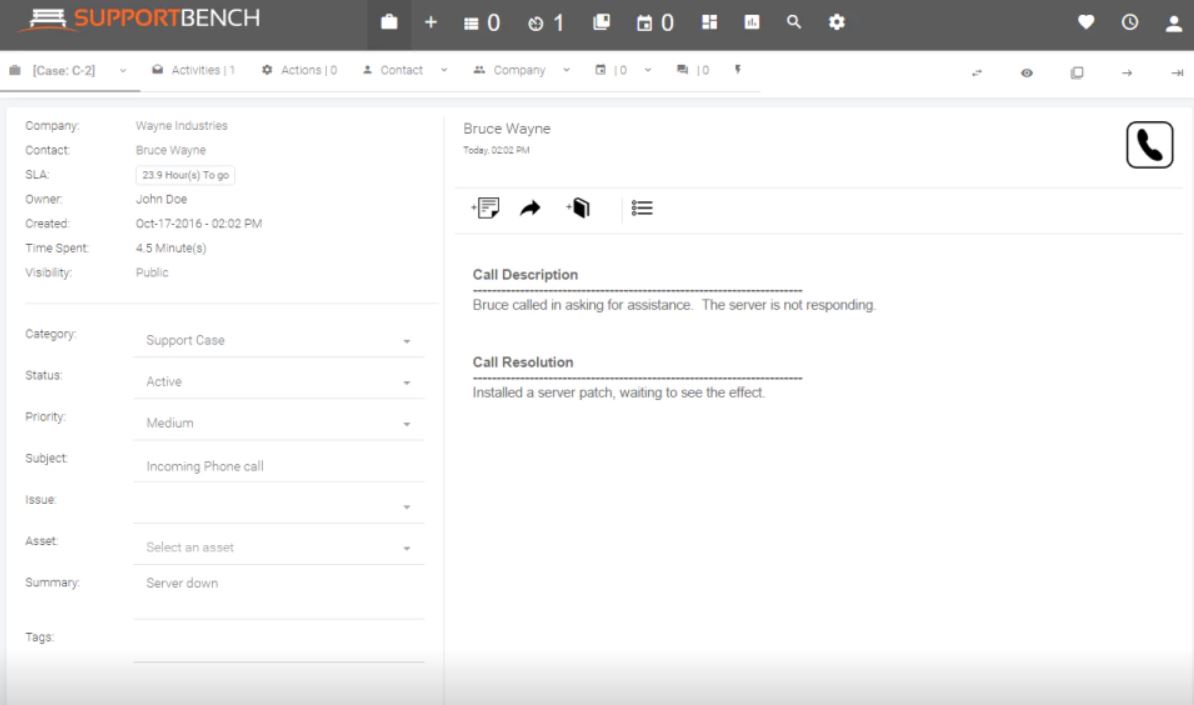This screenshot has height=705, width=1194.
Task: Open the Company tab
Action: tap(509, 70)
